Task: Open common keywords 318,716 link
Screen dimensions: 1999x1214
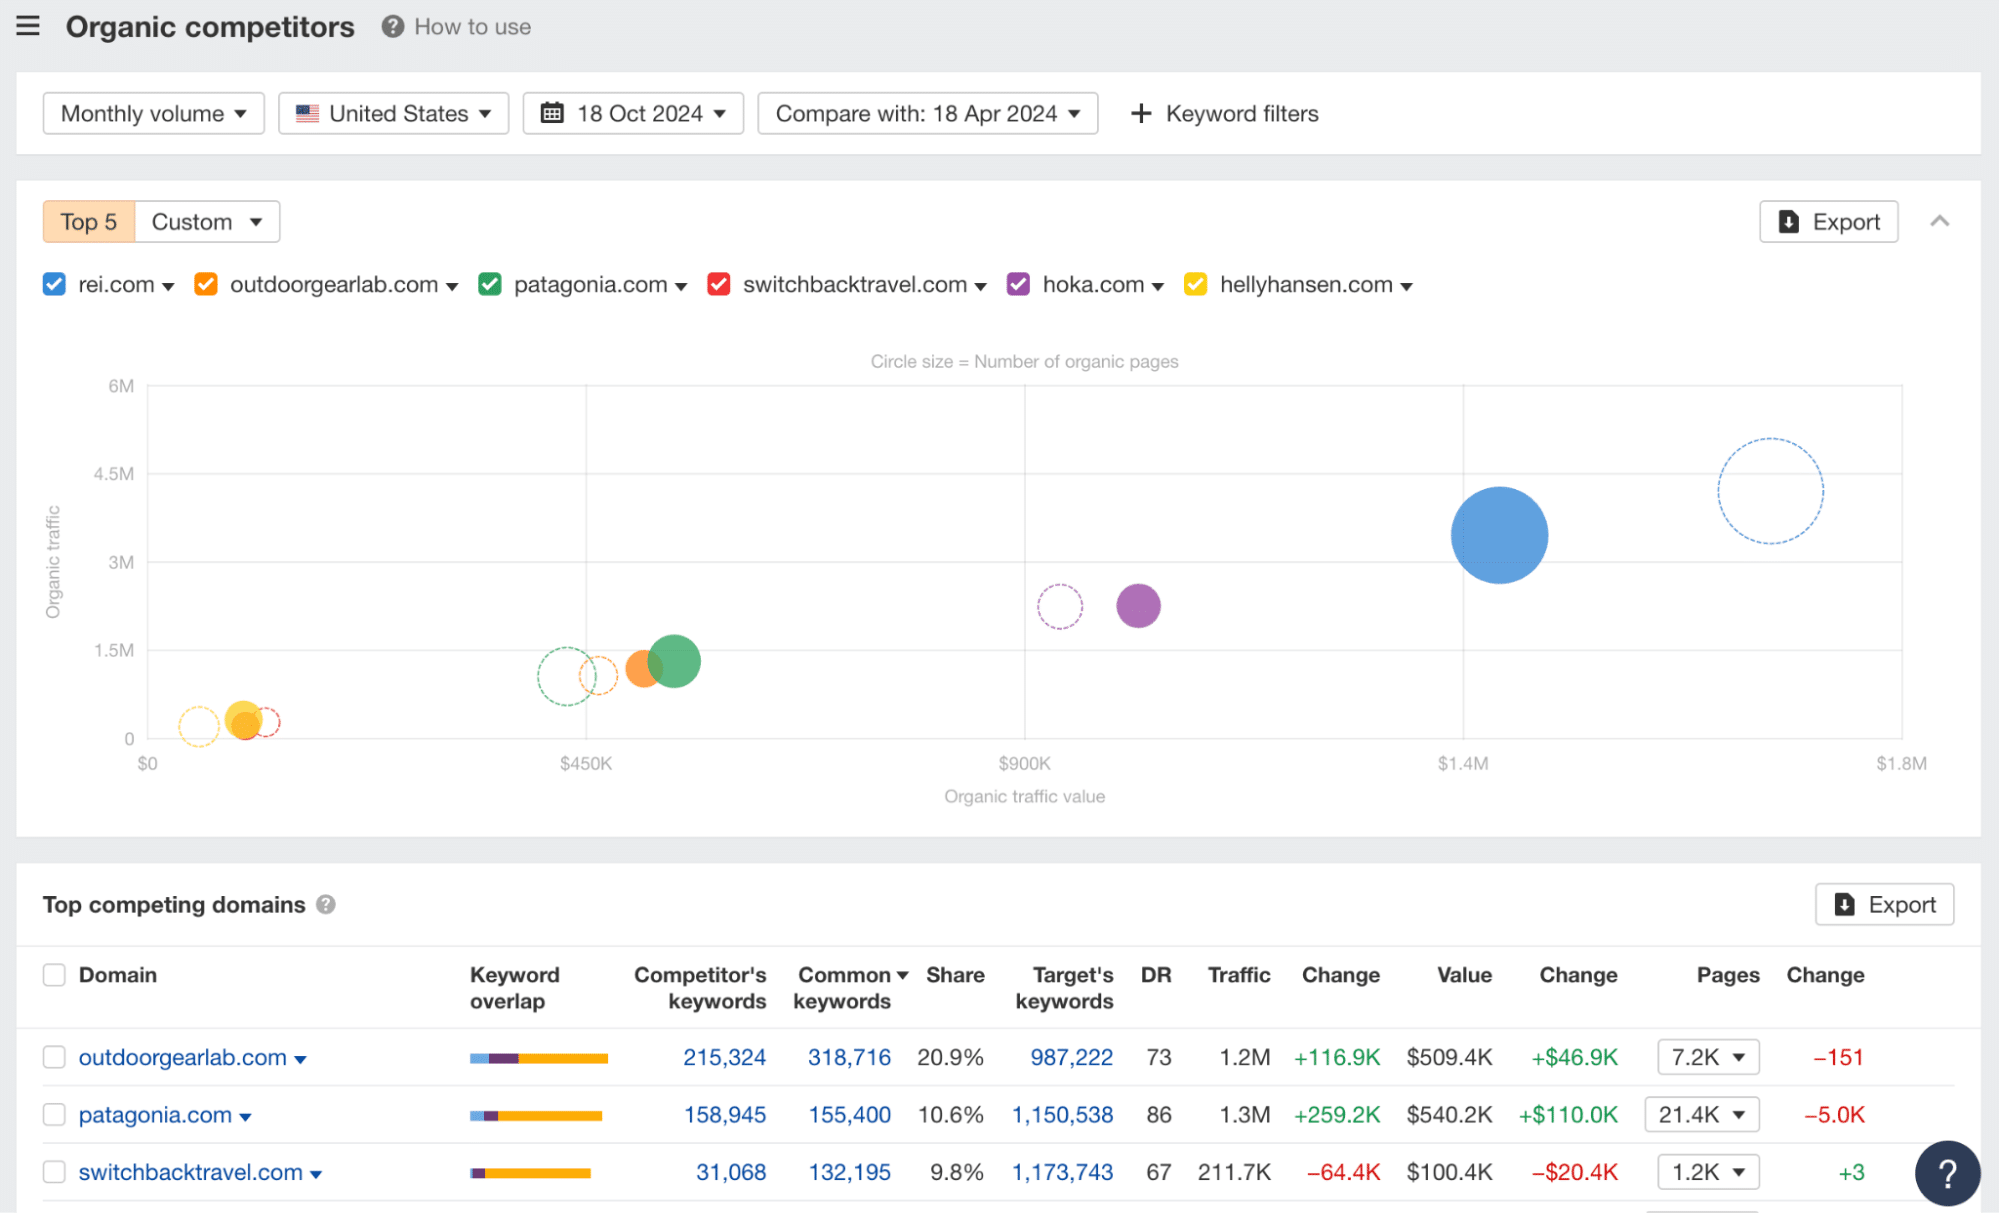Action: coord(849,1057)
